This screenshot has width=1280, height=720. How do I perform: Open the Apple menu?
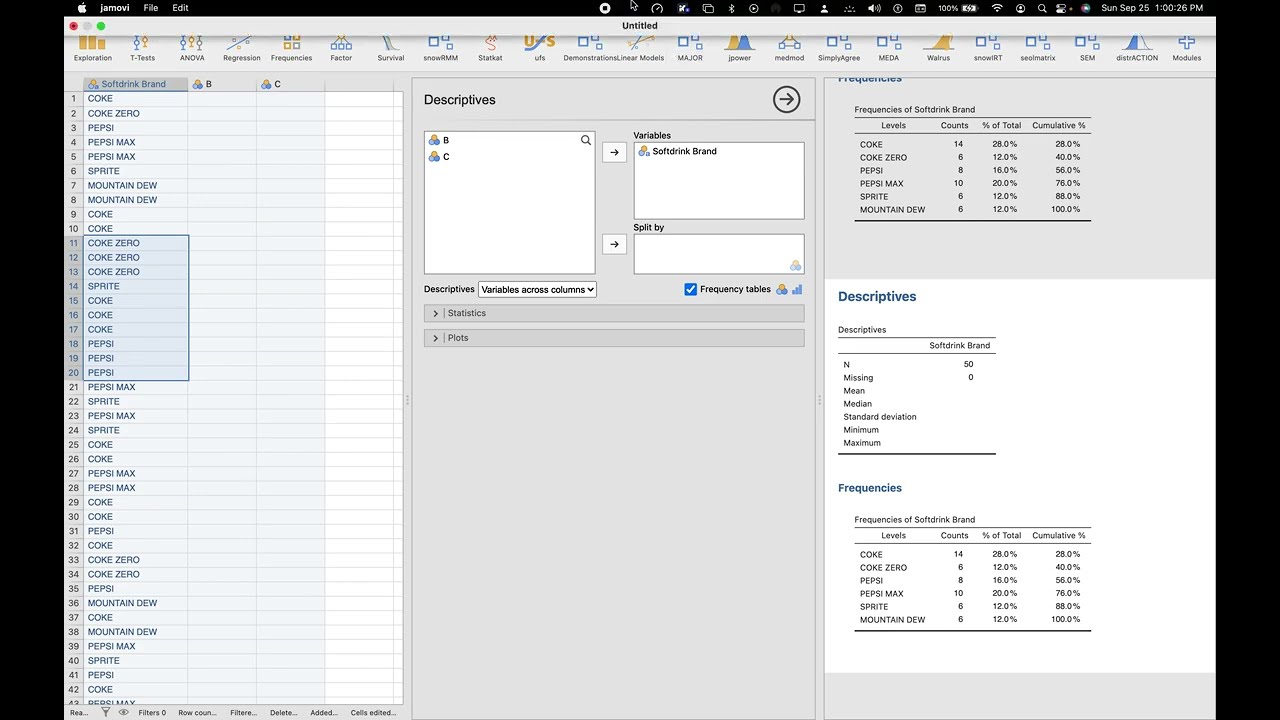82,8
